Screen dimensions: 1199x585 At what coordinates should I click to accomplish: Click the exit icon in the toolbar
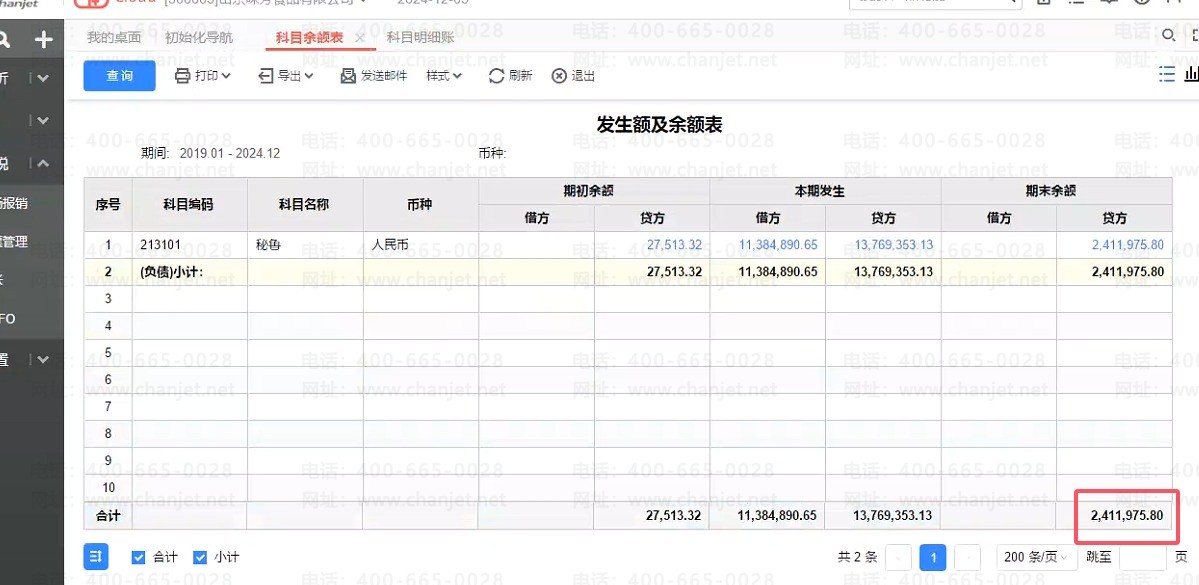coord(559,76)
